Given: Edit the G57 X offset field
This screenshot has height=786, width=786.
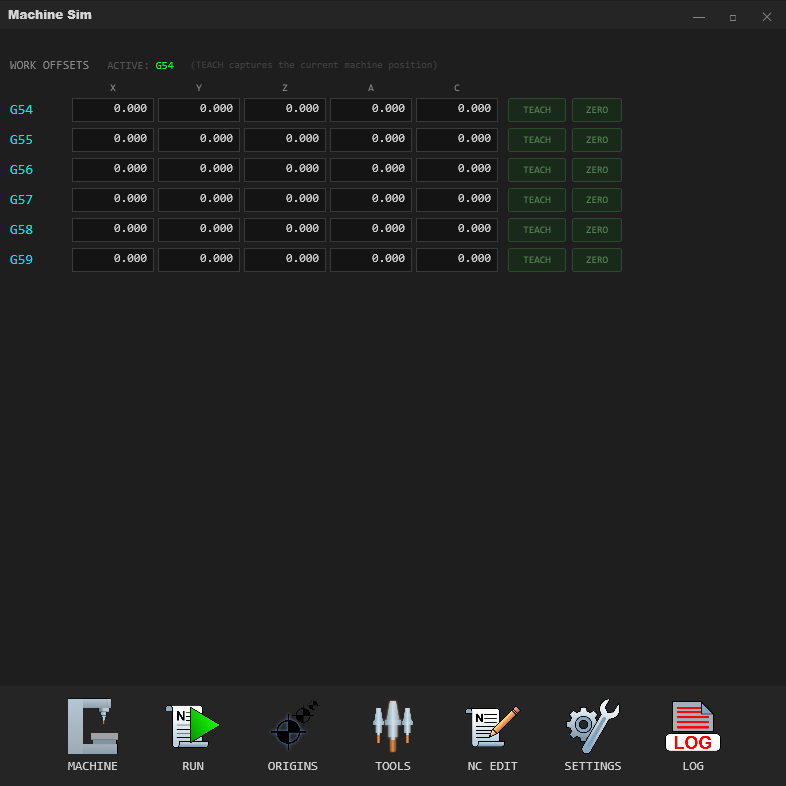Looking at the screenshot, I should pyautogui.click(x=113, y=200).
